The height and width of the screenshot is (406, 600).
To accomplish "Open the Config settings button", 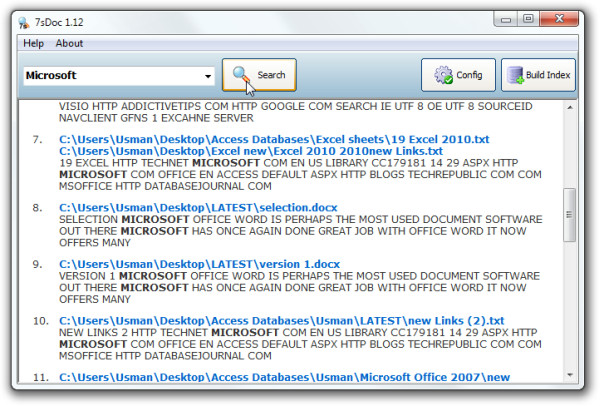I will [x=458, y=75].
